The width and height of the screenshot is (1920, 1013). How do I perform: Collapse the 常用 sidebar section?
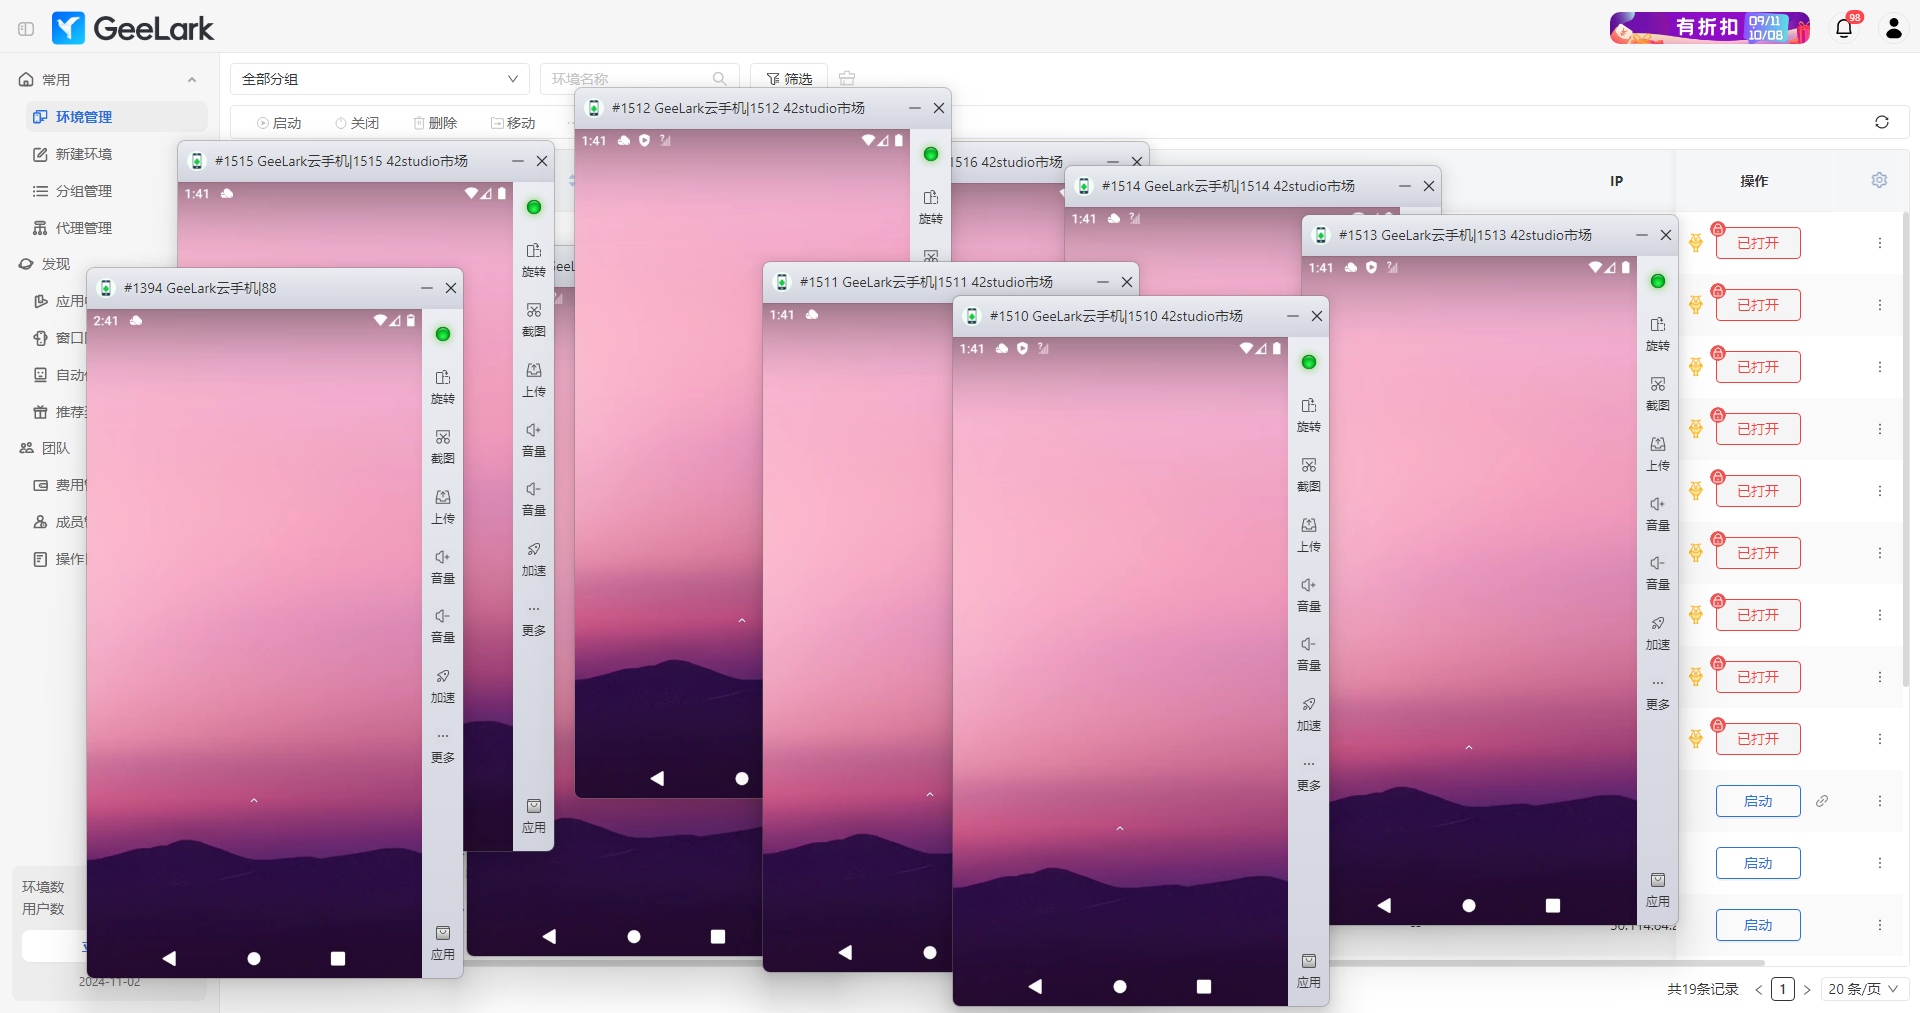click(x=192, y=80)
